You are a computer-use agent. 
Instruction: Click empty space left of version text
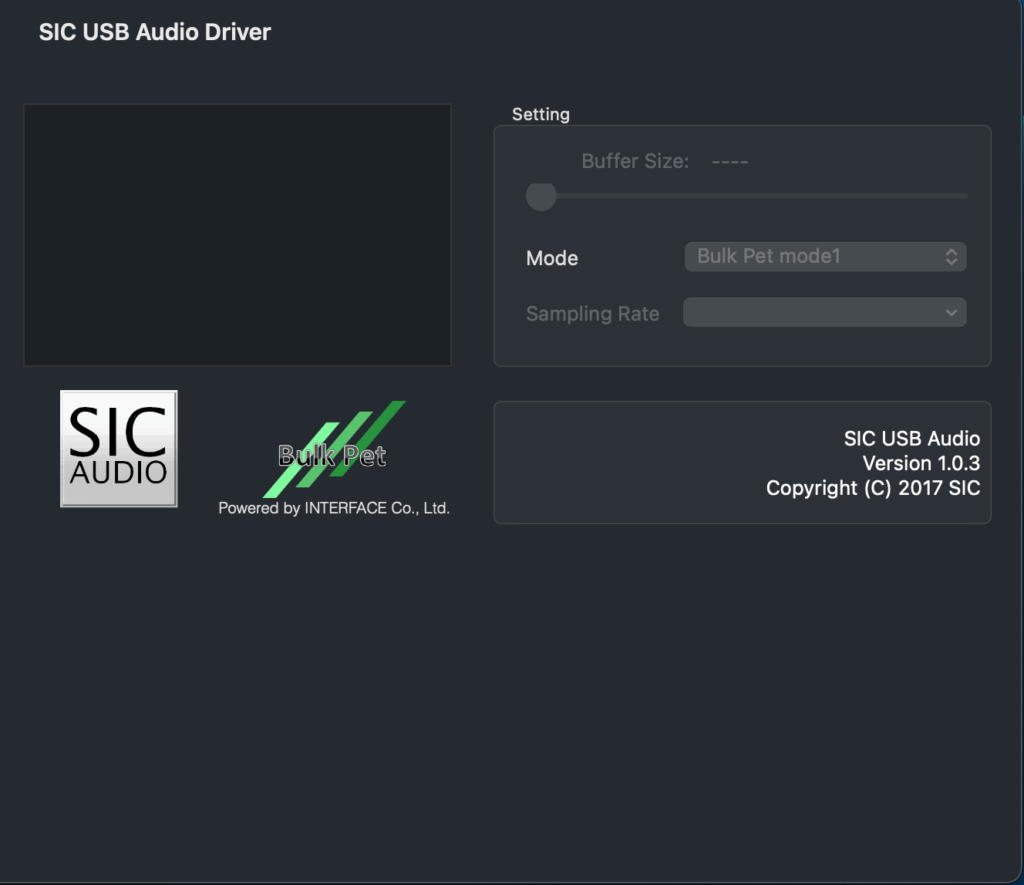(620, 463)
